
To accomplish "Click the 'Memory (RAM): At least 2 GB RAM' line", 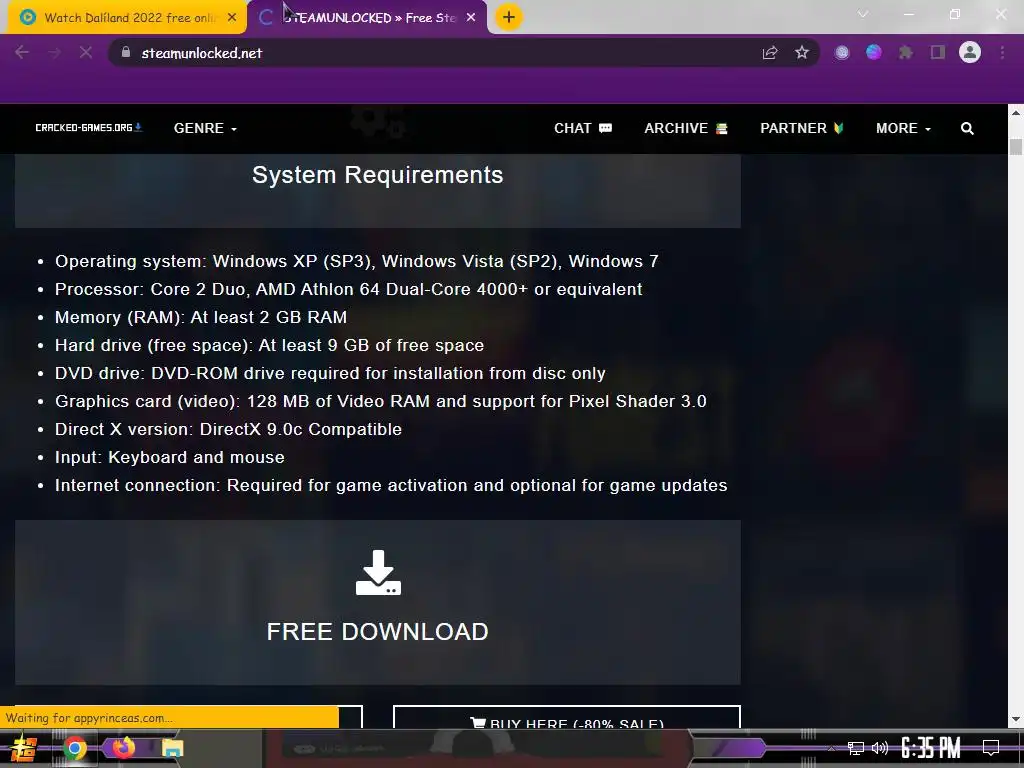I will click(201, 317).
